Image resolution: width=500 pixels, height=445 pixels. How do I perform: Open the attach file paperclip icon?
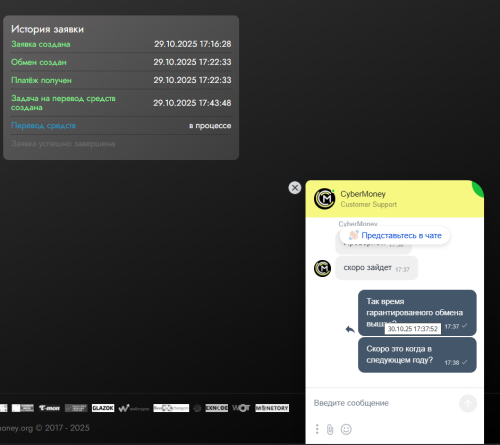(330, 429)
